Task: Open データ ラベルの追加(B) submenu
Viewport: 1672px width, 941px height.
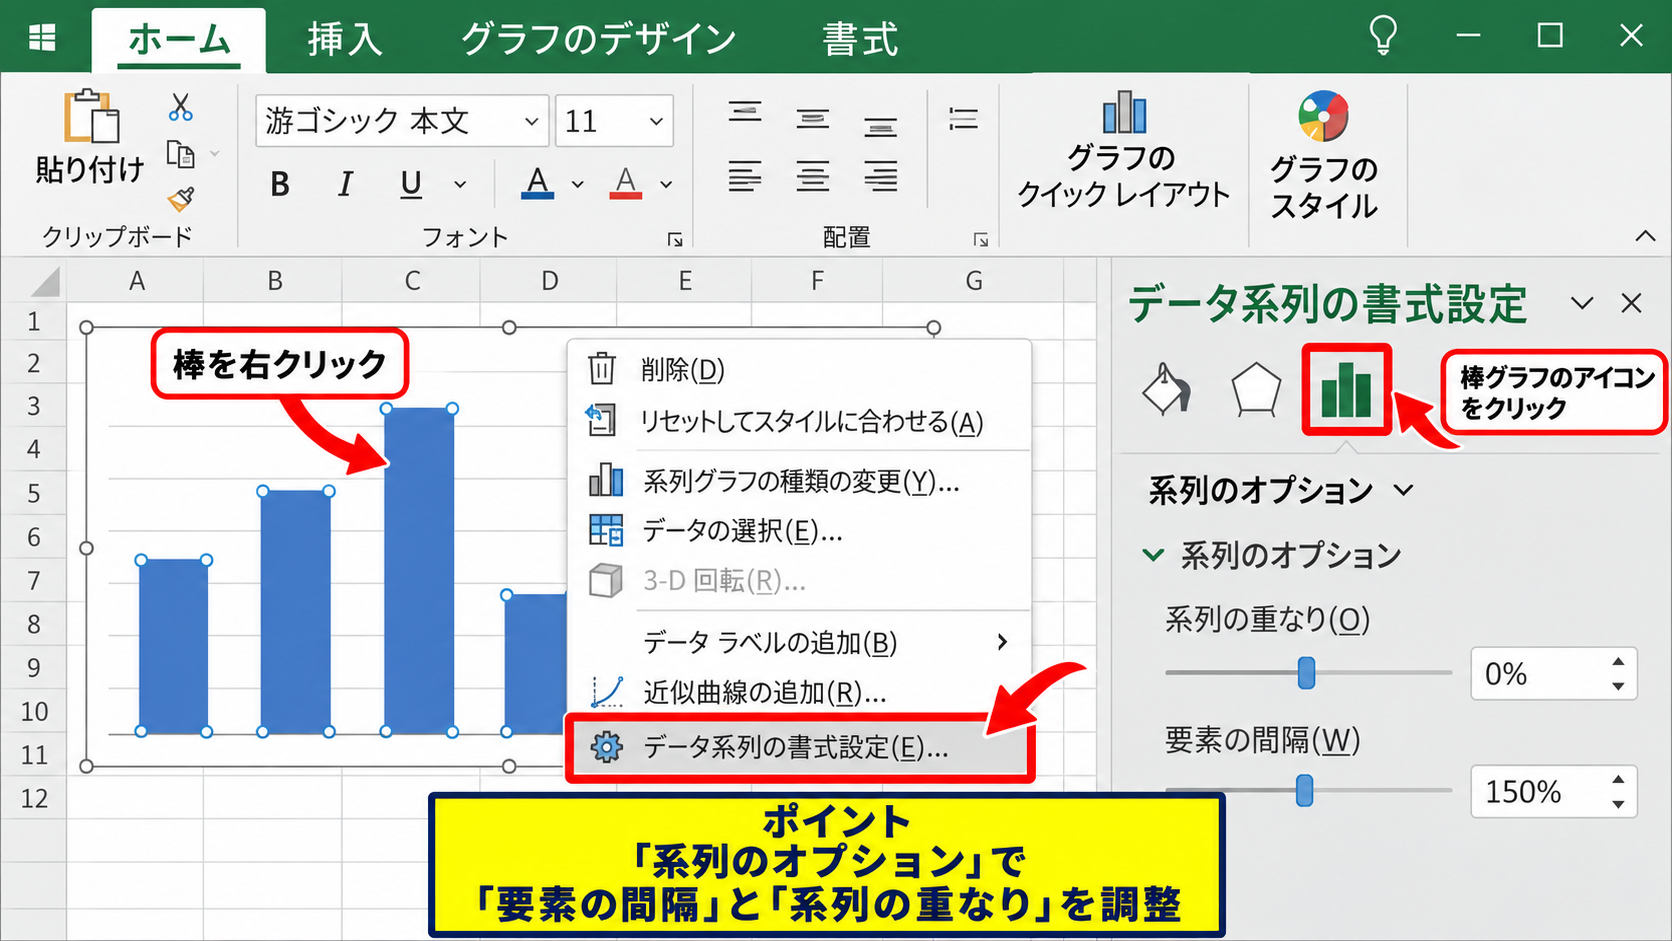Action: pos(799,642)
